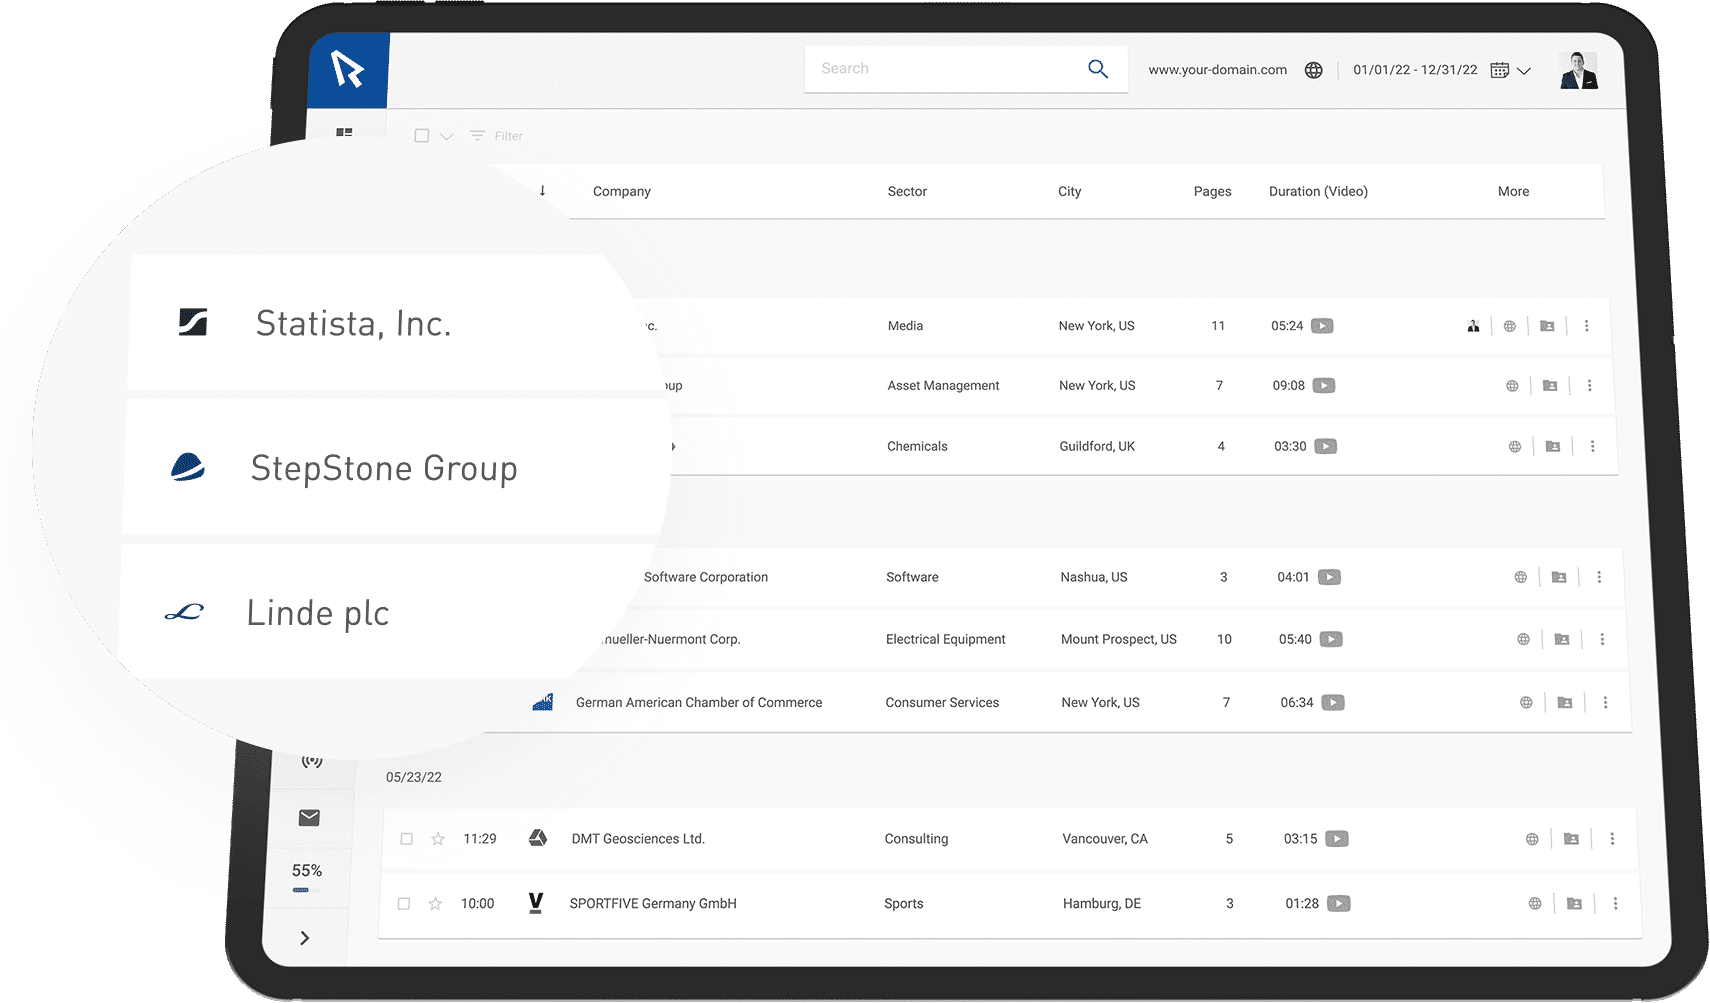Click globe icon in DMT Geosciences row
Screen dimensions: 1710x1003
[x=1532, y=839]
